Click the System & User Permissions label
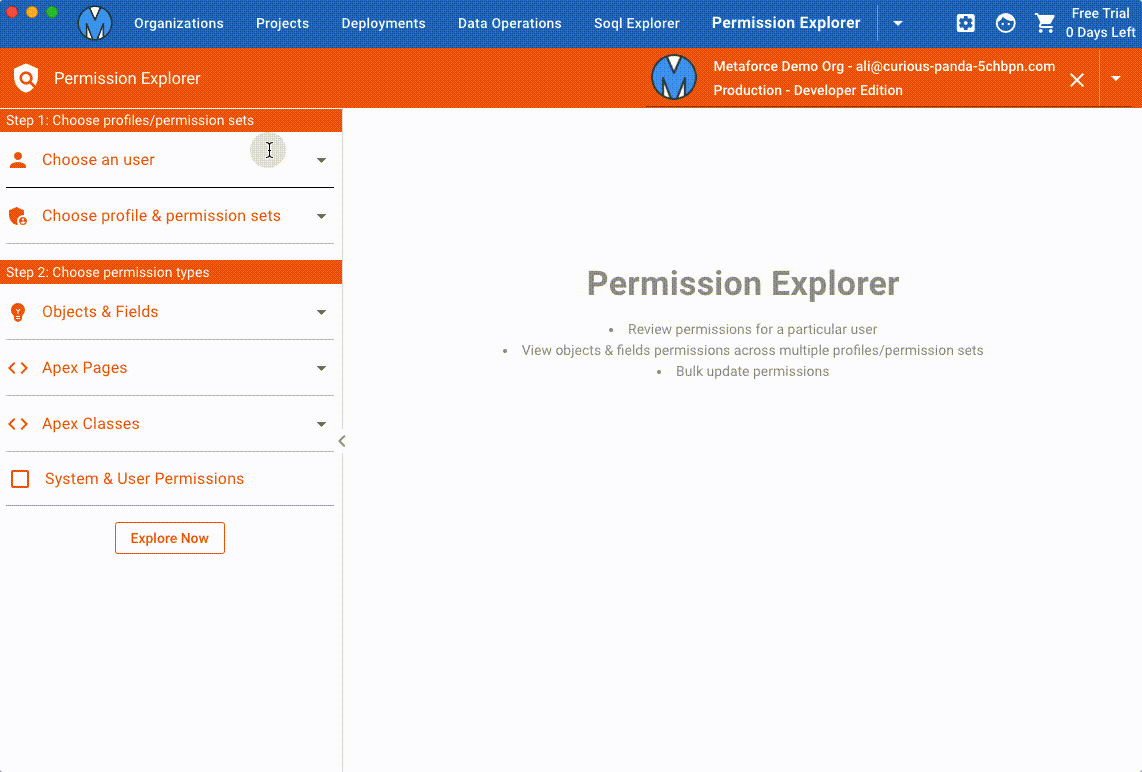 [x=144, y=478]
